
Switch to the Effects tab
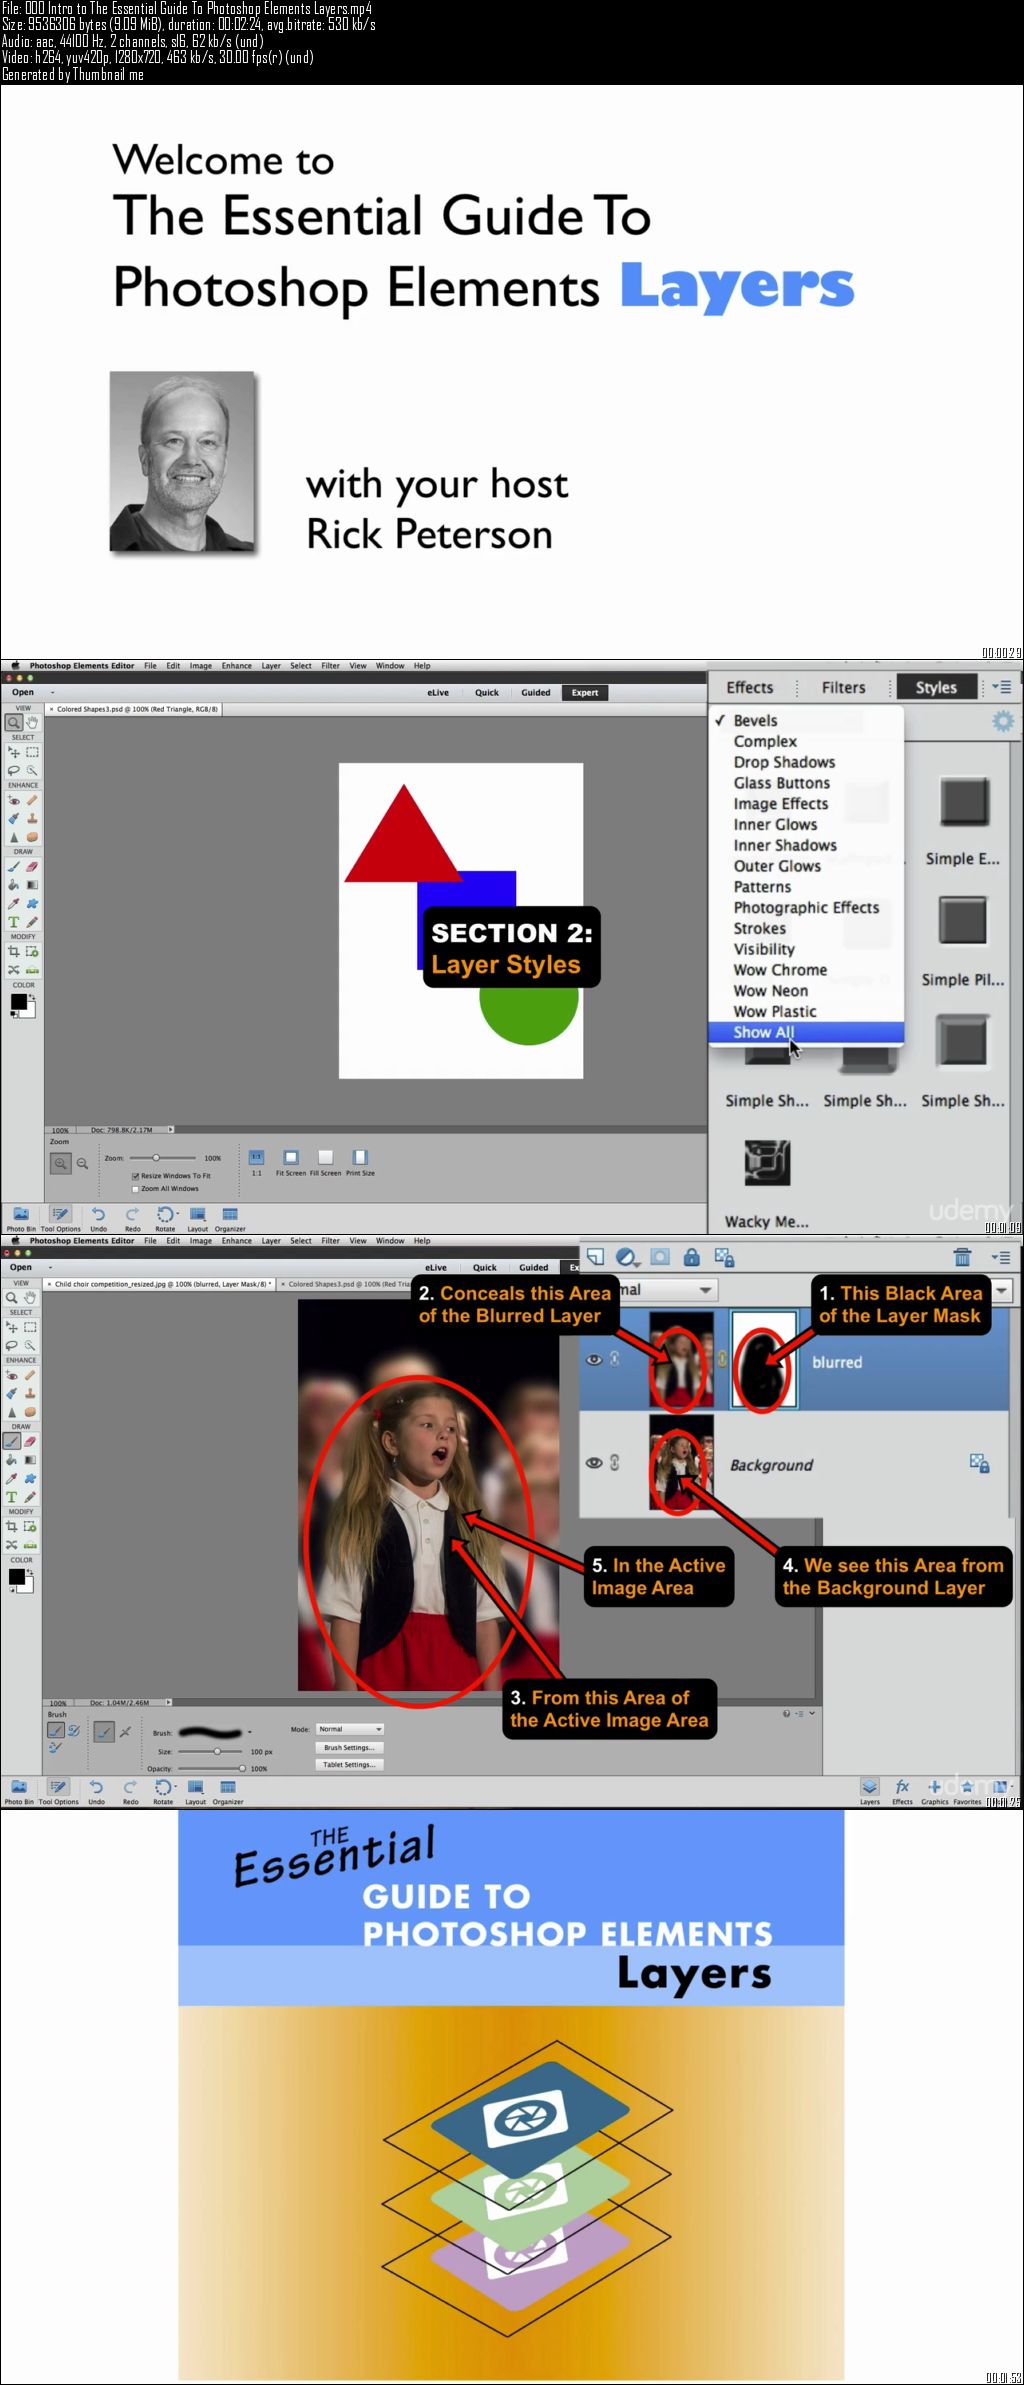tap(750, 688)
